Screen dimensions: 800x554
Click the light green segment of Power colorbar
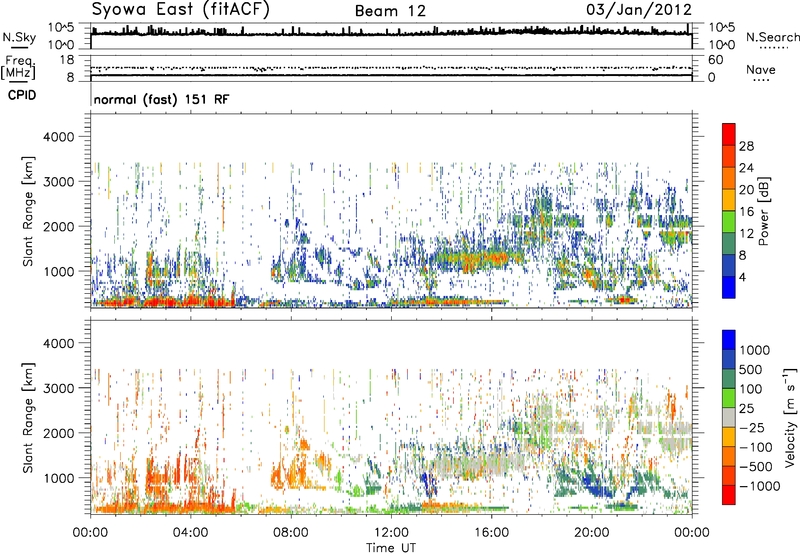click(729, 221)
